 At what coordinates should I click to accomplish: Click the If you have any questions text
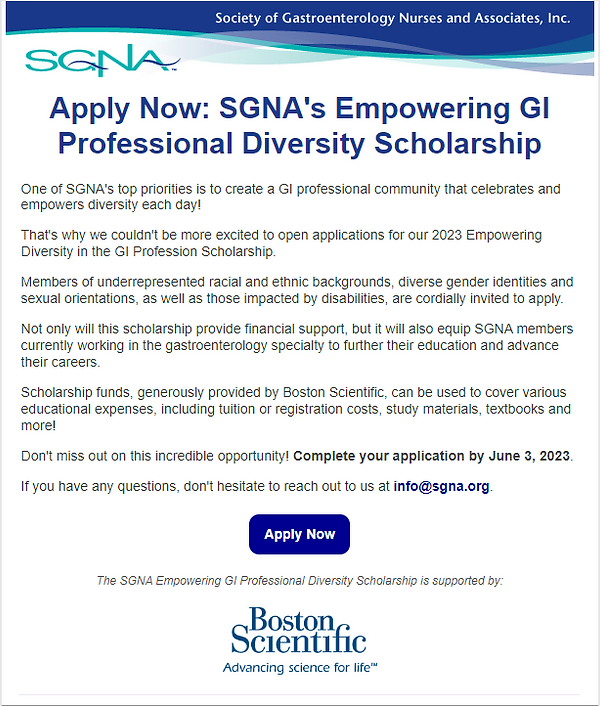pos(200,487)
